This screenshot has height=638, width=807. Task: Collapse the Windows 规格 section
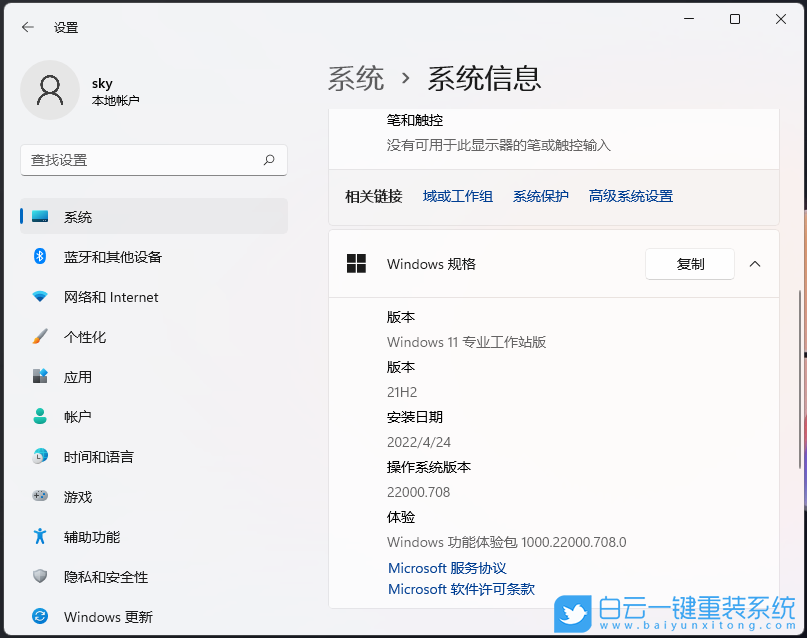point(755,264)
